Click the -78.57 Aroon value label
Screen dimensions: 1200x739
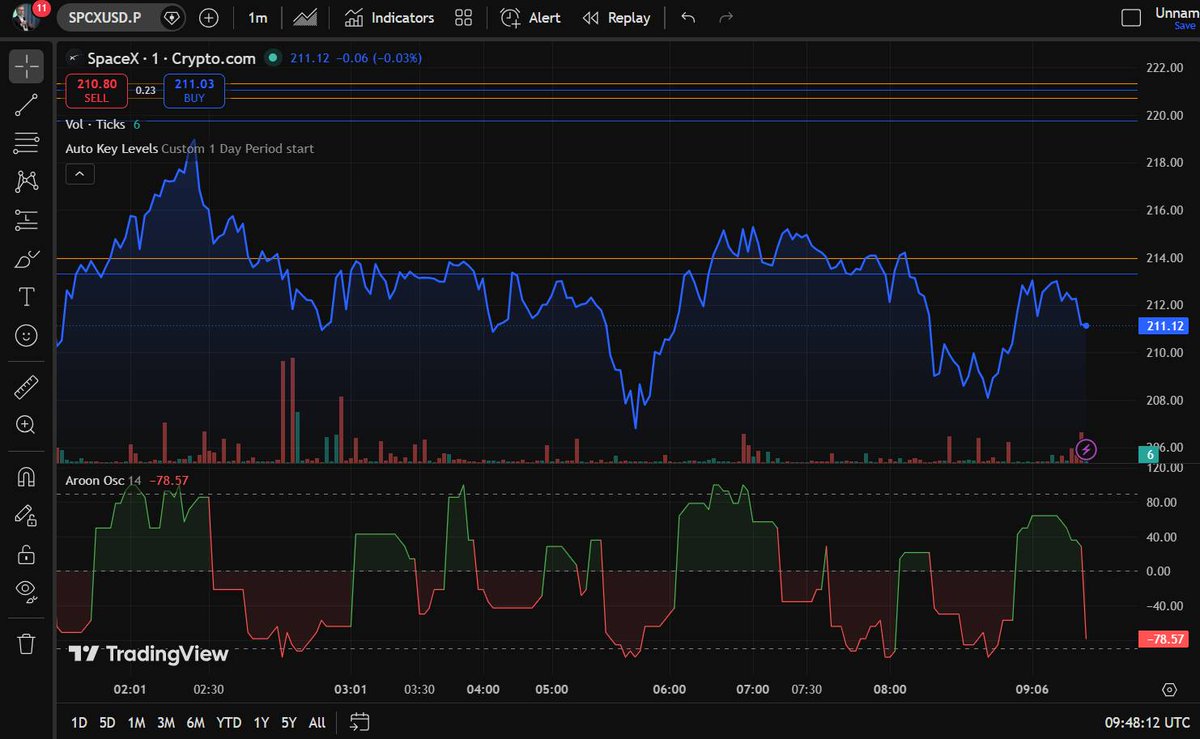[1164, 638]
